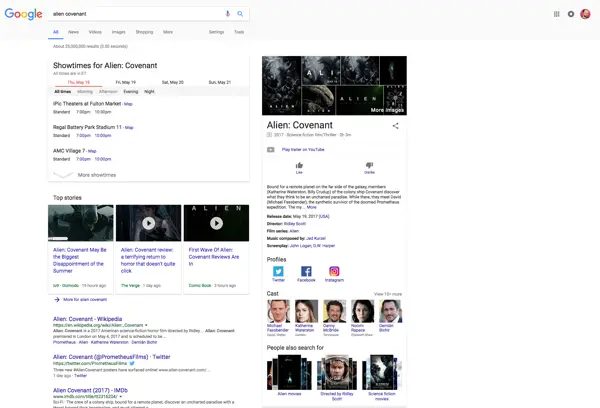
Task: Click the YouTube trailer video icon
Action: [x=271, y=150]
